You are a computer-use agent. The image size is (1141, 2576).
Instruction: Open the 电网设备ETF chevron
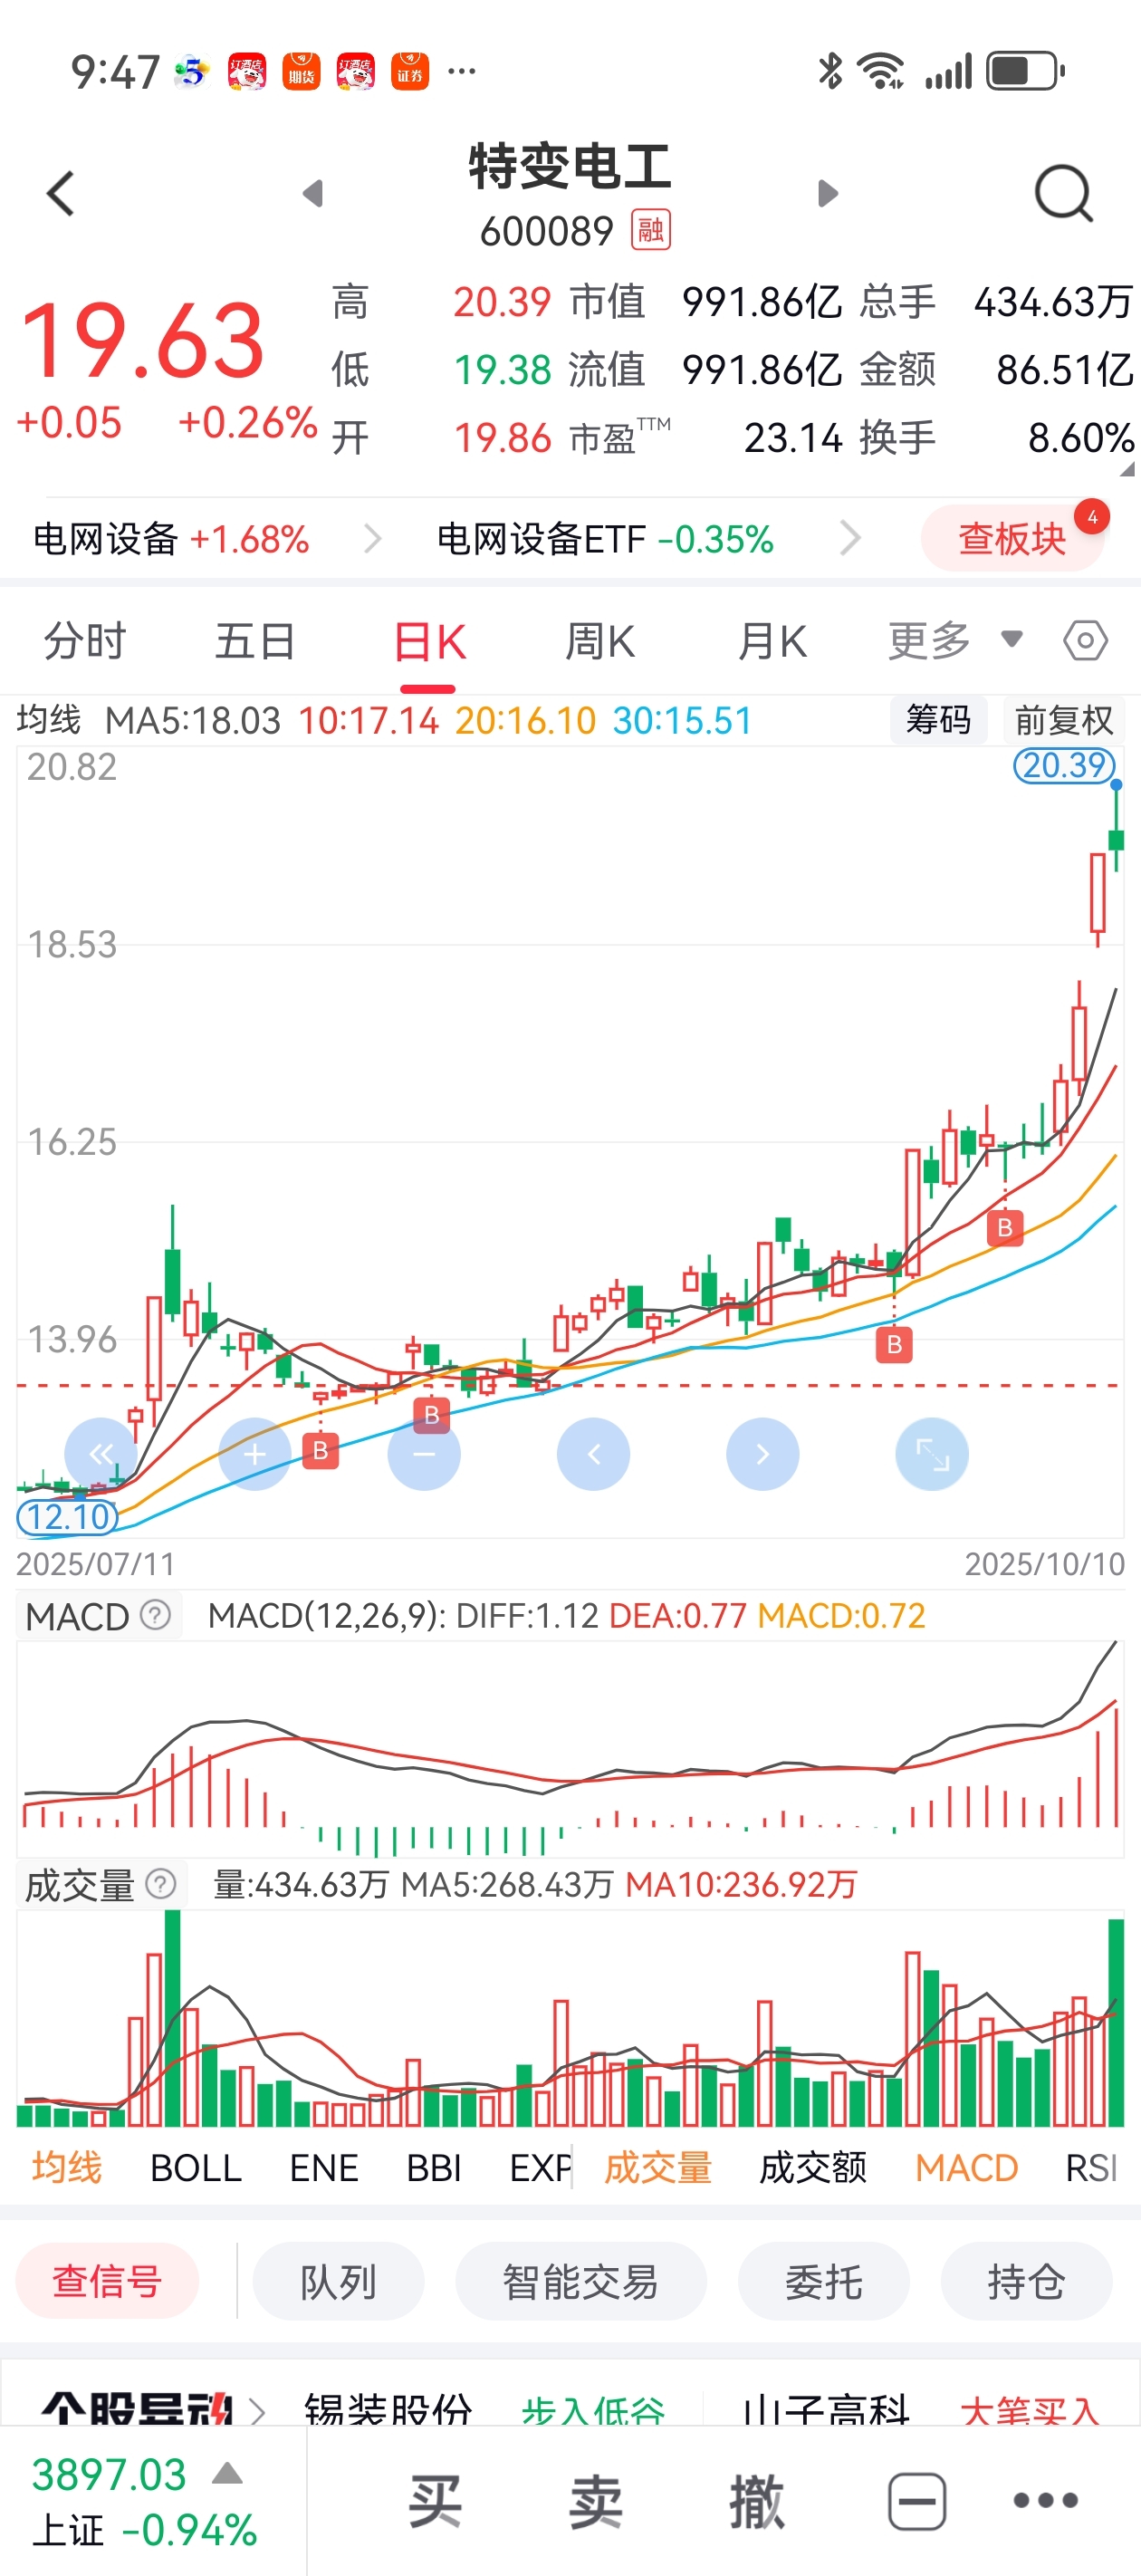tap(850, 539)
